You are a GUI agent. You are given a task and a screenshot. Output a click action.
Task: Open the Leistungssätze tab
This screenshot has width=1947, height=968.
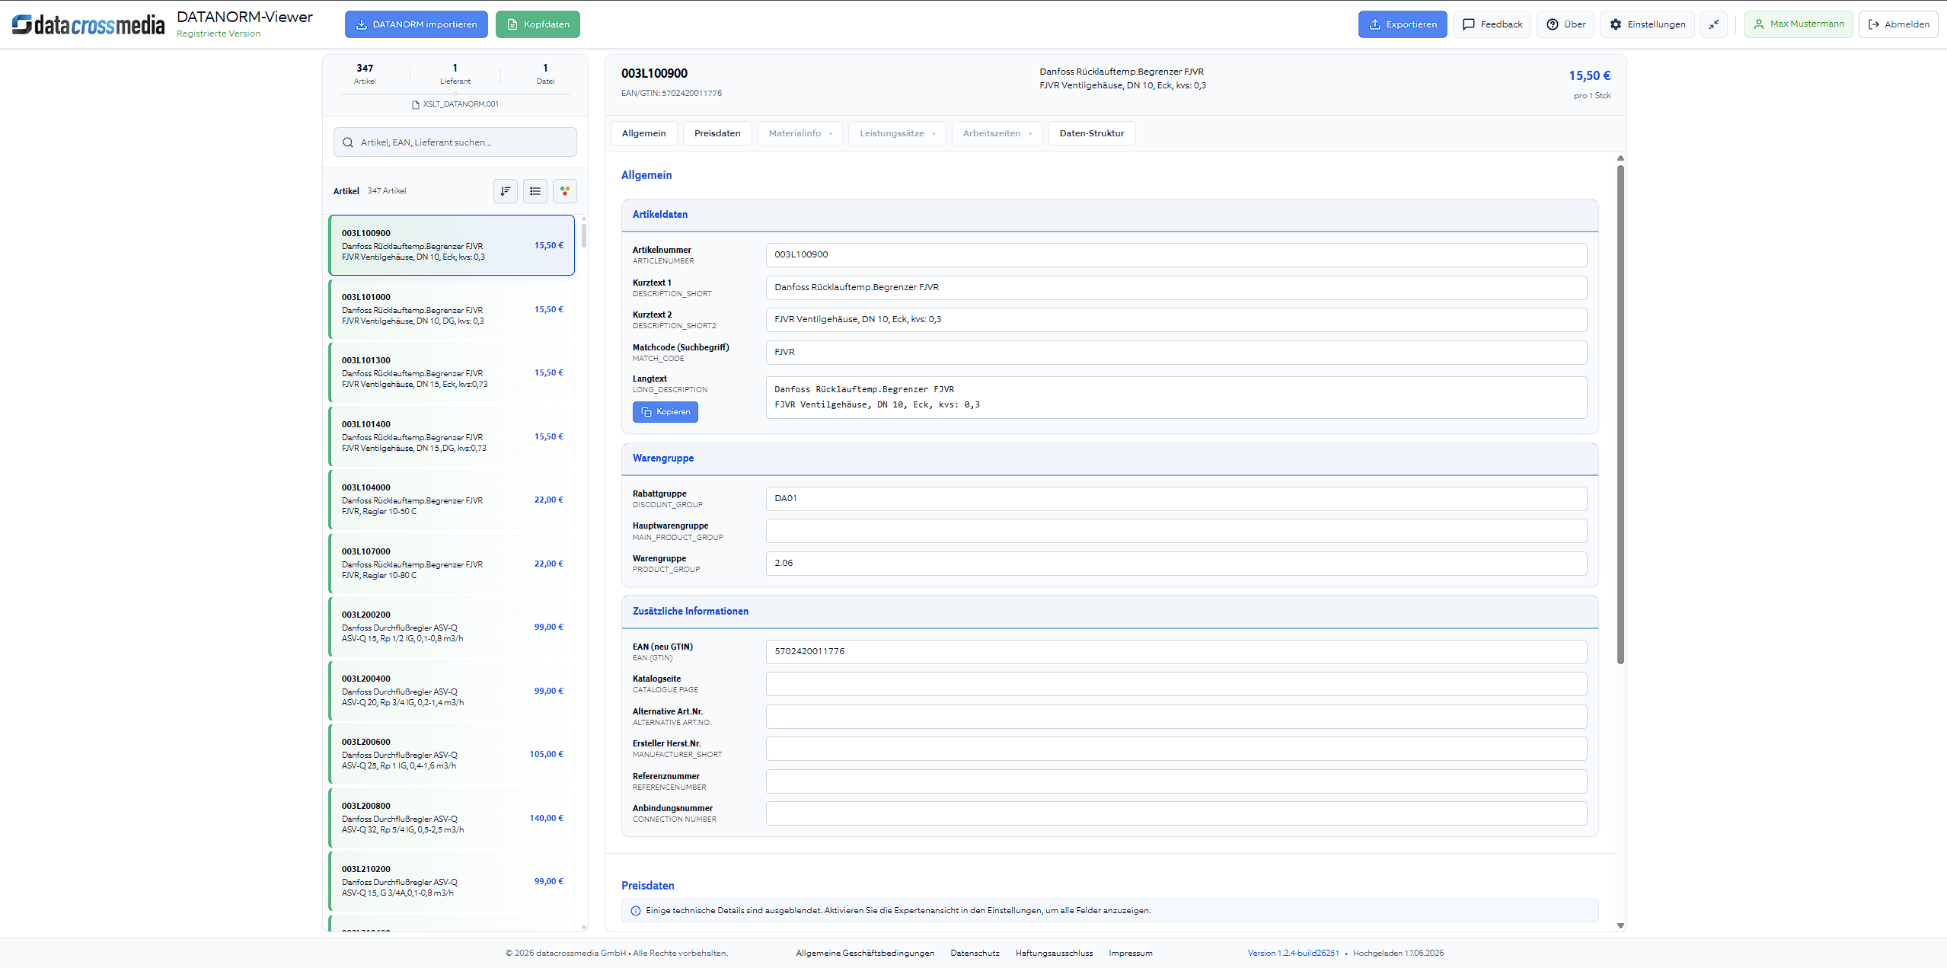click(x=897, y=133)
